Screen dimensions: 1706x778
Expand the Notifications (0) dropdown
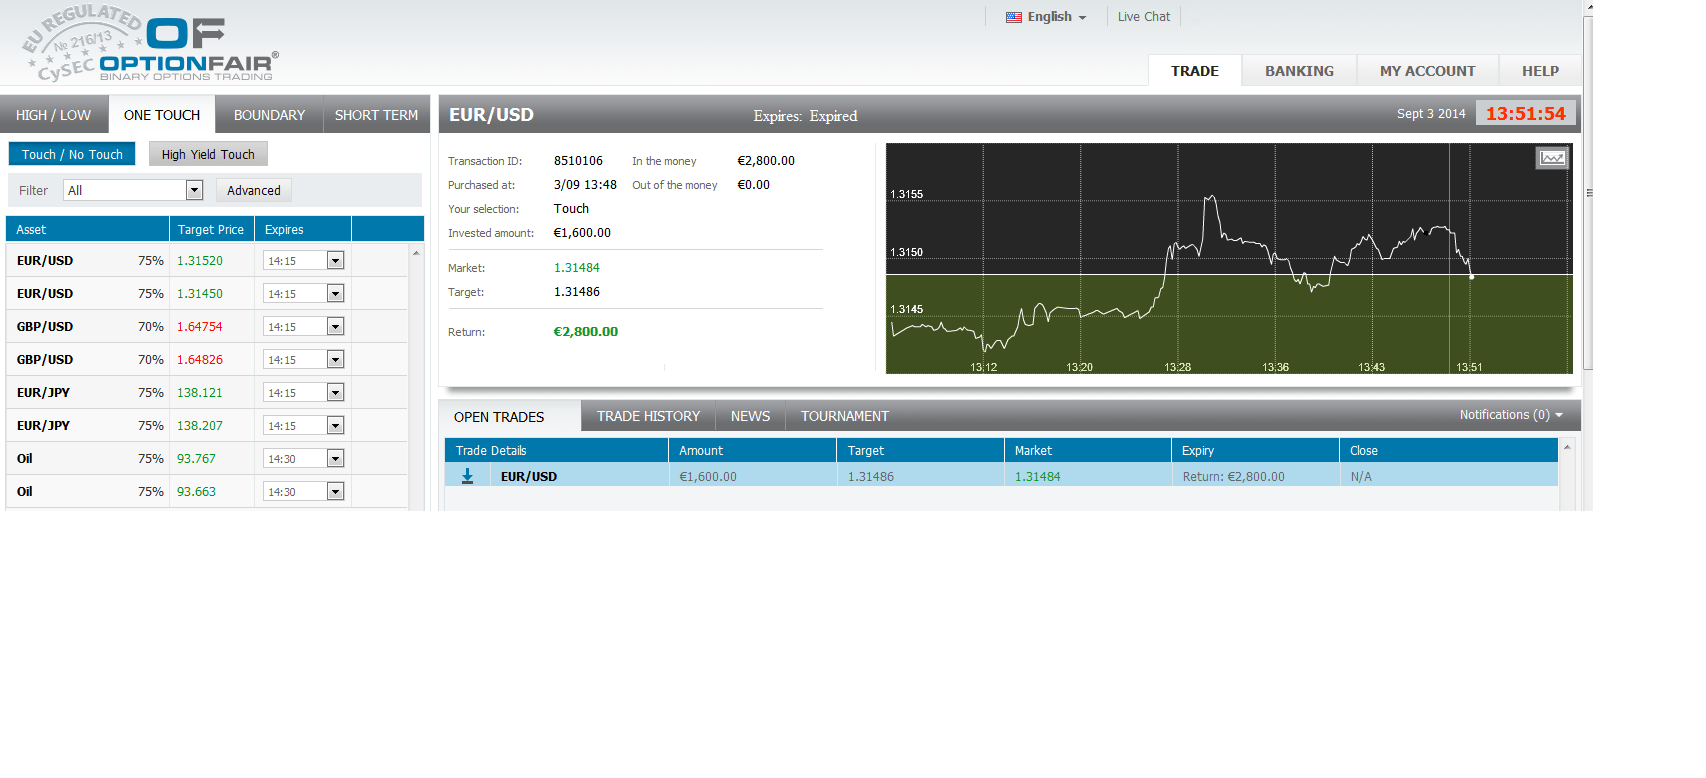click(x=1510, y=415)
